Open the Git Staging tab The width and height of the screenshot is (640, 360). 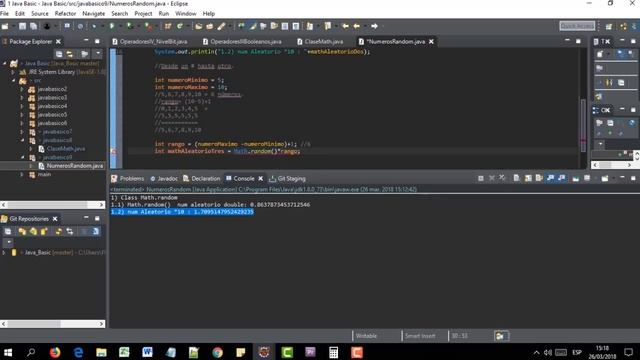(287, 178)
